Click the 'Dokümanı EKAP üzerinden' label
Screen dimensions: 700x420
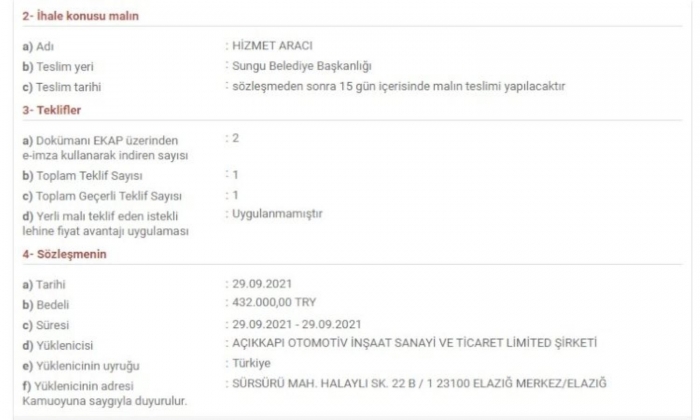coord(100,141)
